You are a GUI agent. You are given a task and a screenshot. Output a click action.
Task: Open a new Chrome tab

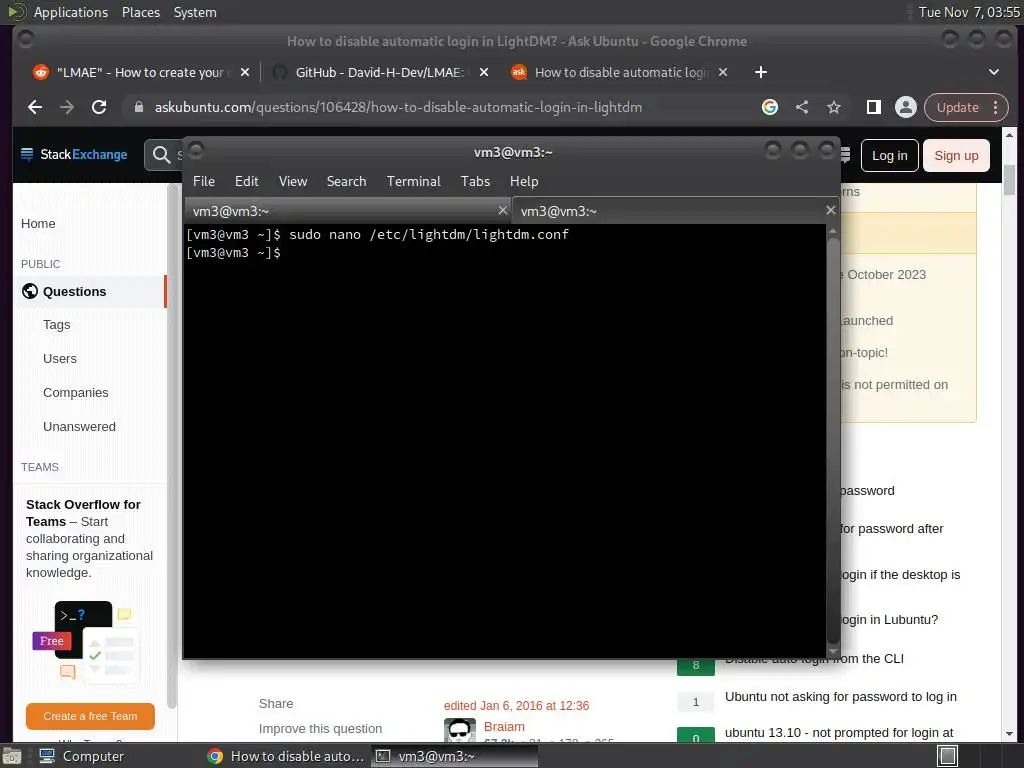click(761, 72)
